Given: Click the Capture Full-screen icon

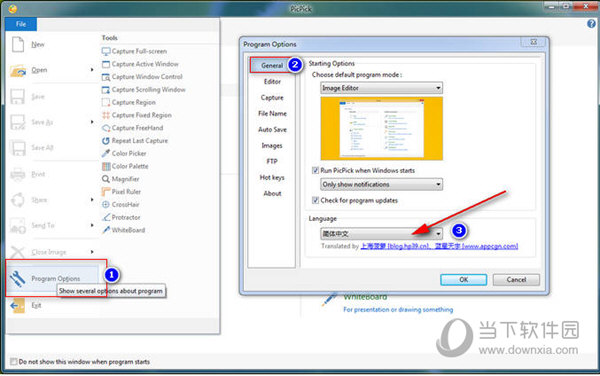Looking at the screenshot, I should [106, 51].
